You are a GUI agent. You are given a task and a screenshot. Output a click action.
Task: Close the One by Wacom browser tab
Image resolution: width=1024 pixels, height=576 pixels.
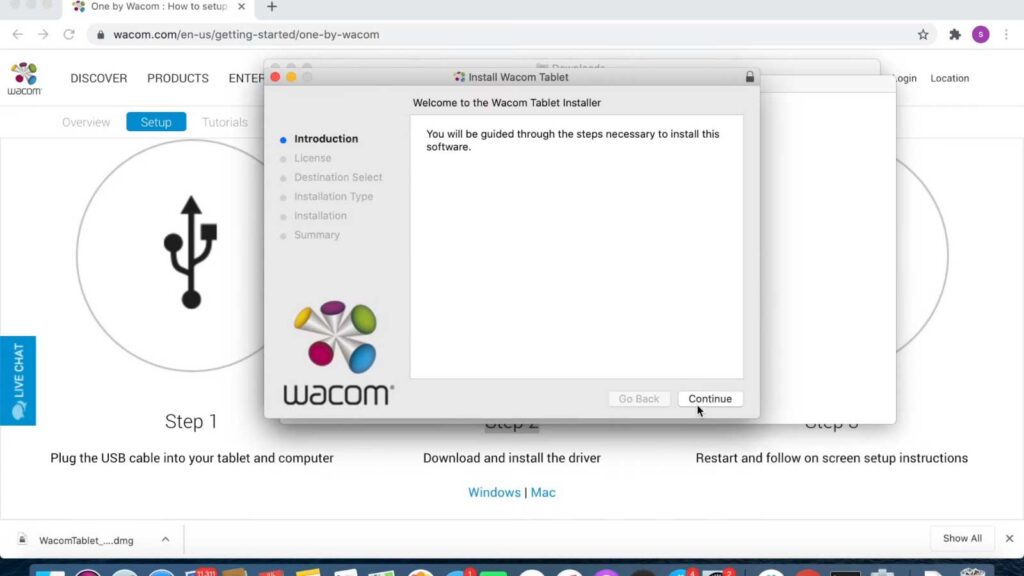242,7
